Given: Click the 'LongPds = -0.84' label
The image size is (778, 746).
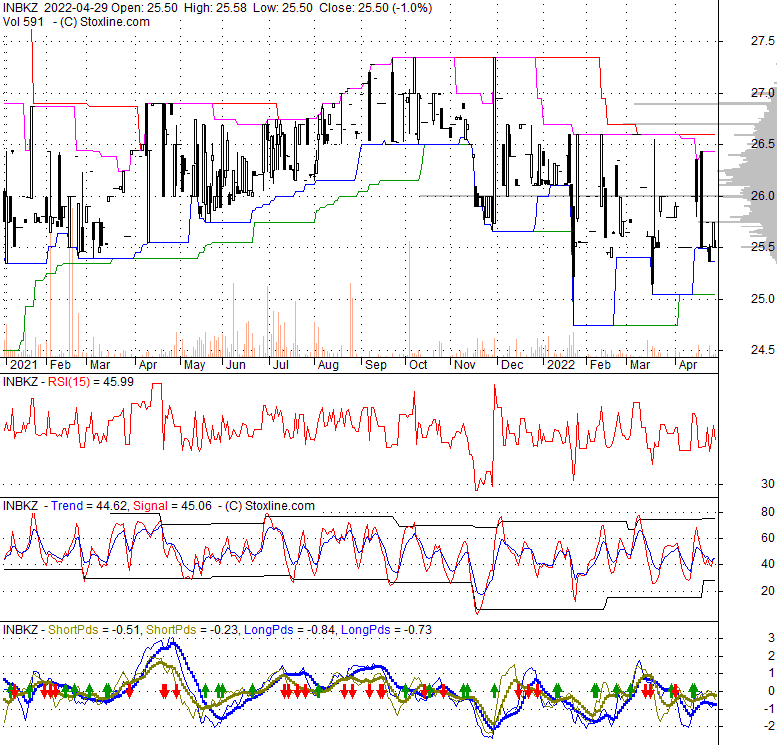Looking at the screenshot, I should click(290, 630).
